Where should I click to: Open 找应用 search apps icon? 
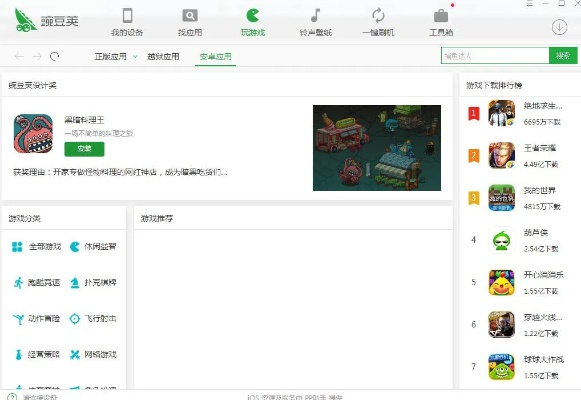190,16
